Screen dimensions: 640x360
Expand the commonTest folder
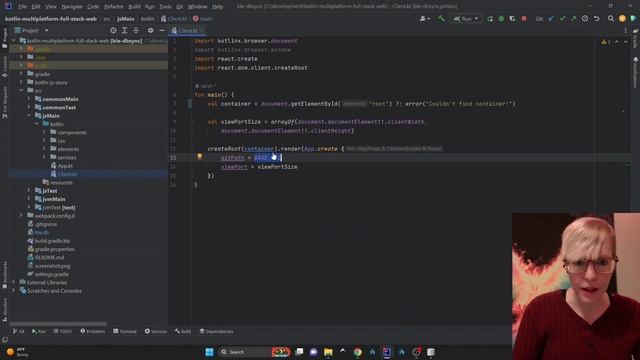(29, 107)
